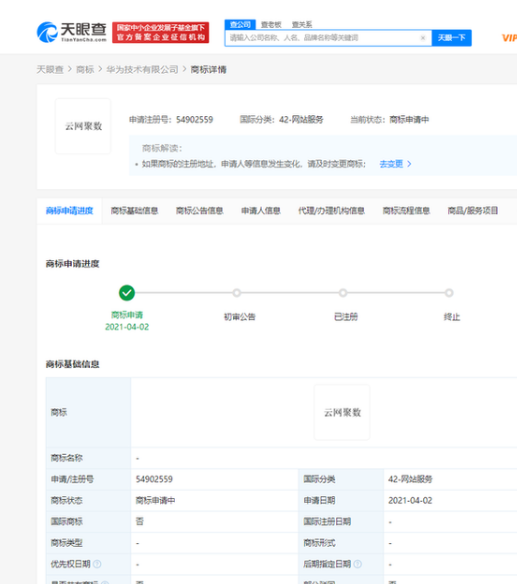Click the 商标类型 row label
The image size is (517, 584).
coord(67,543)
